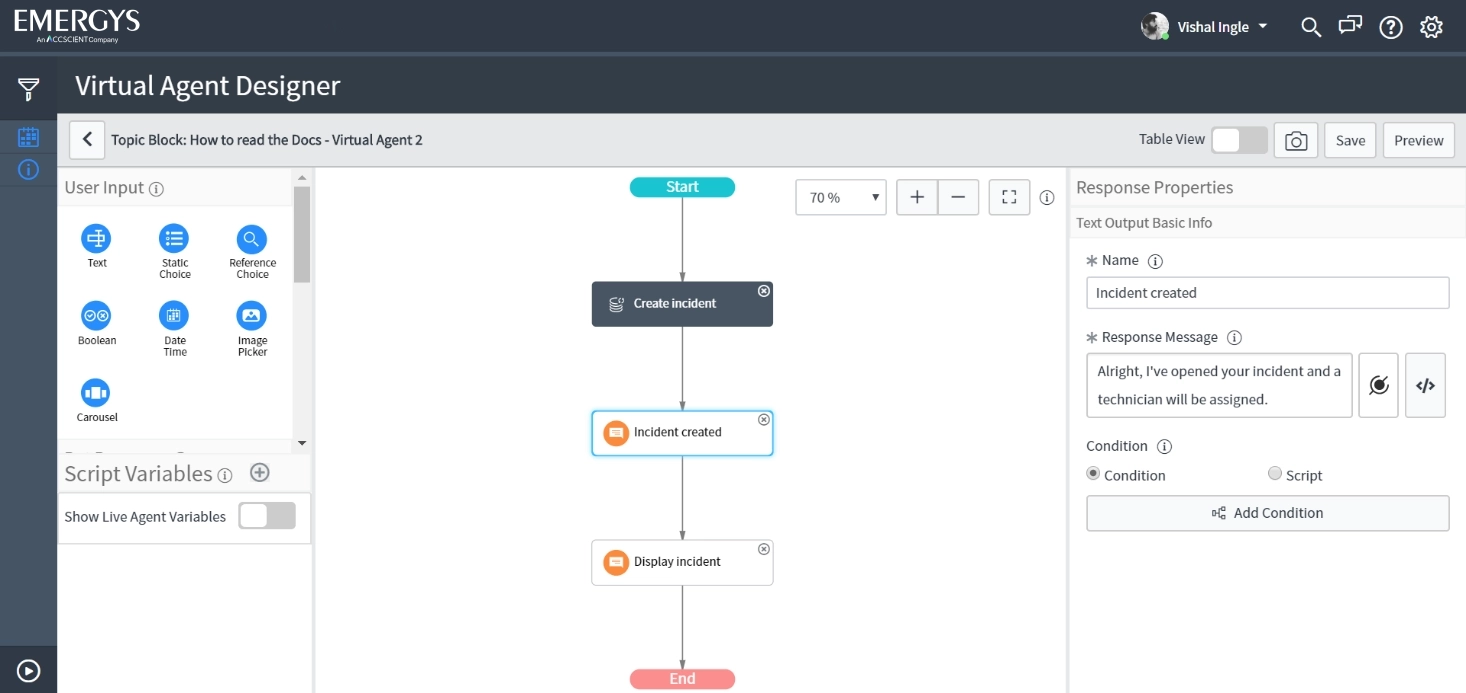
Task: Fit the flow canvas to screen
Action: [1009, 197]
